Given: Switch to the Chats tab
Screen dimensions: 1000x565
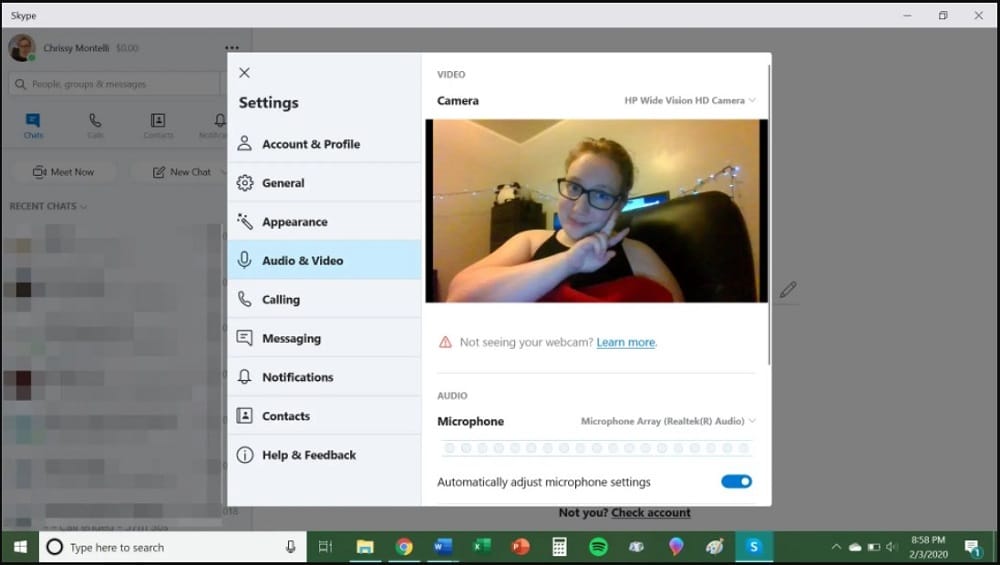Looking at the screenshot, I should 33,126.
